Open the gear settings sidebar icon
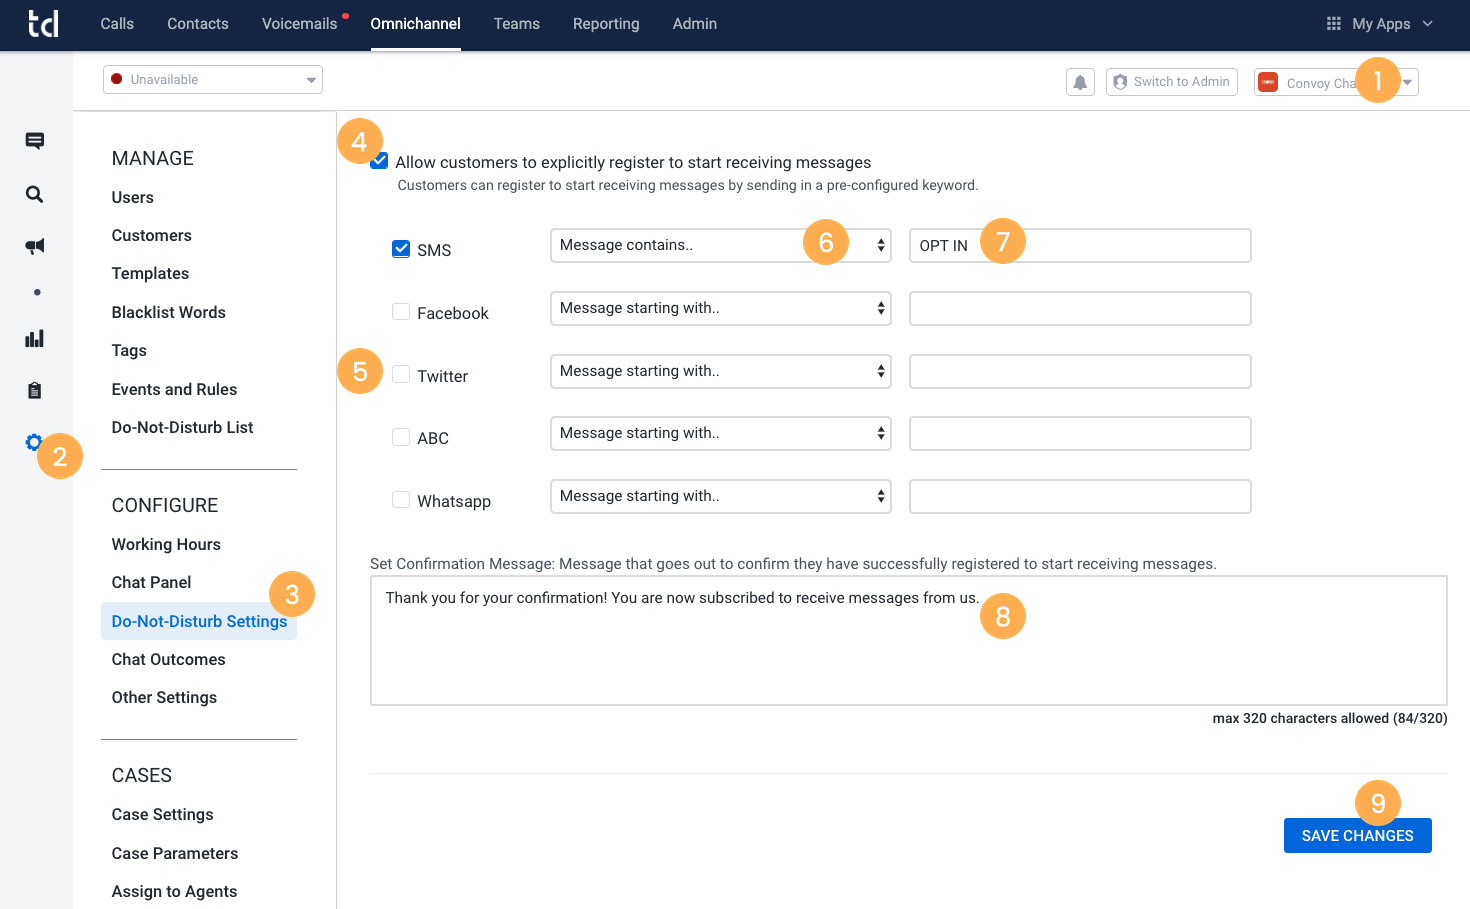This screenshot has height=909, width=1470. 34,442
